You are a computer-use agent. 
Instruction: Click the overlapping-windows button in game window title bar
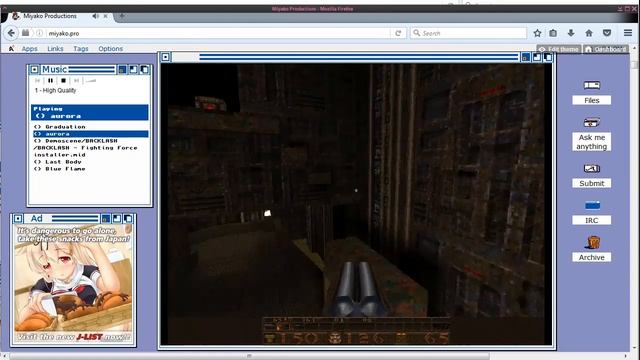548,57
